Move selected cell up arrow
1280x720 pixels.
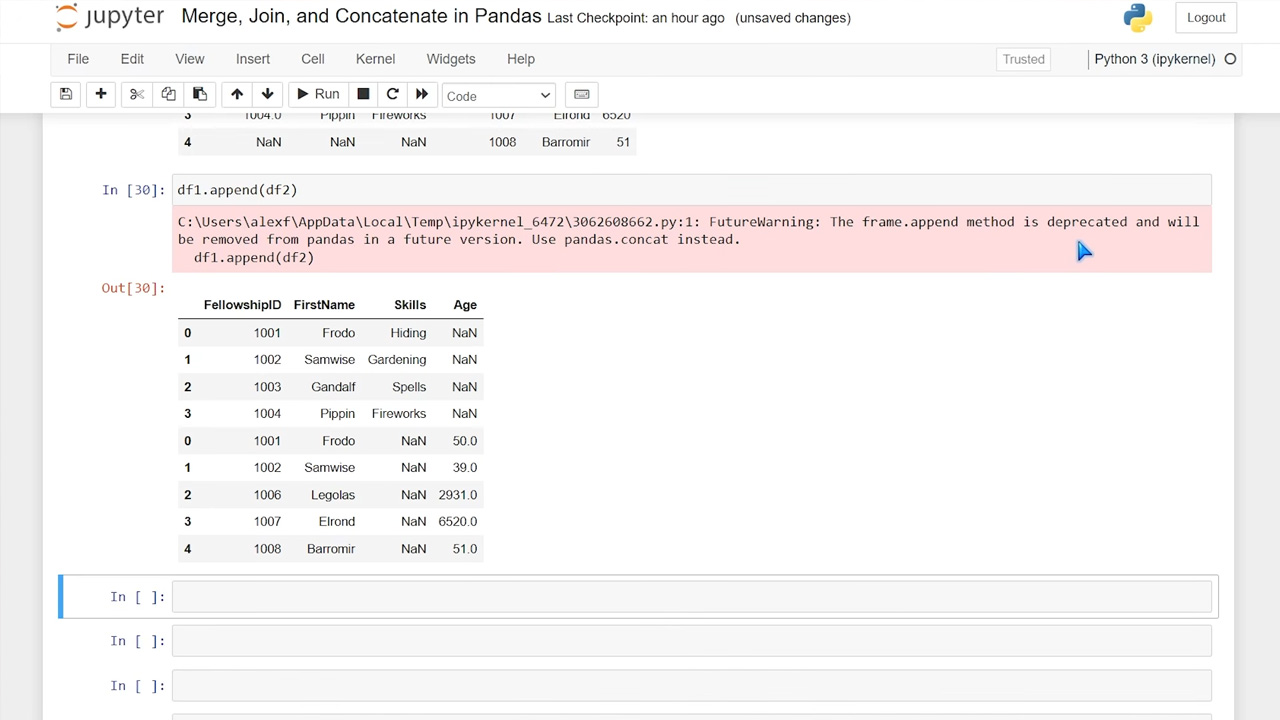[237, 94]
